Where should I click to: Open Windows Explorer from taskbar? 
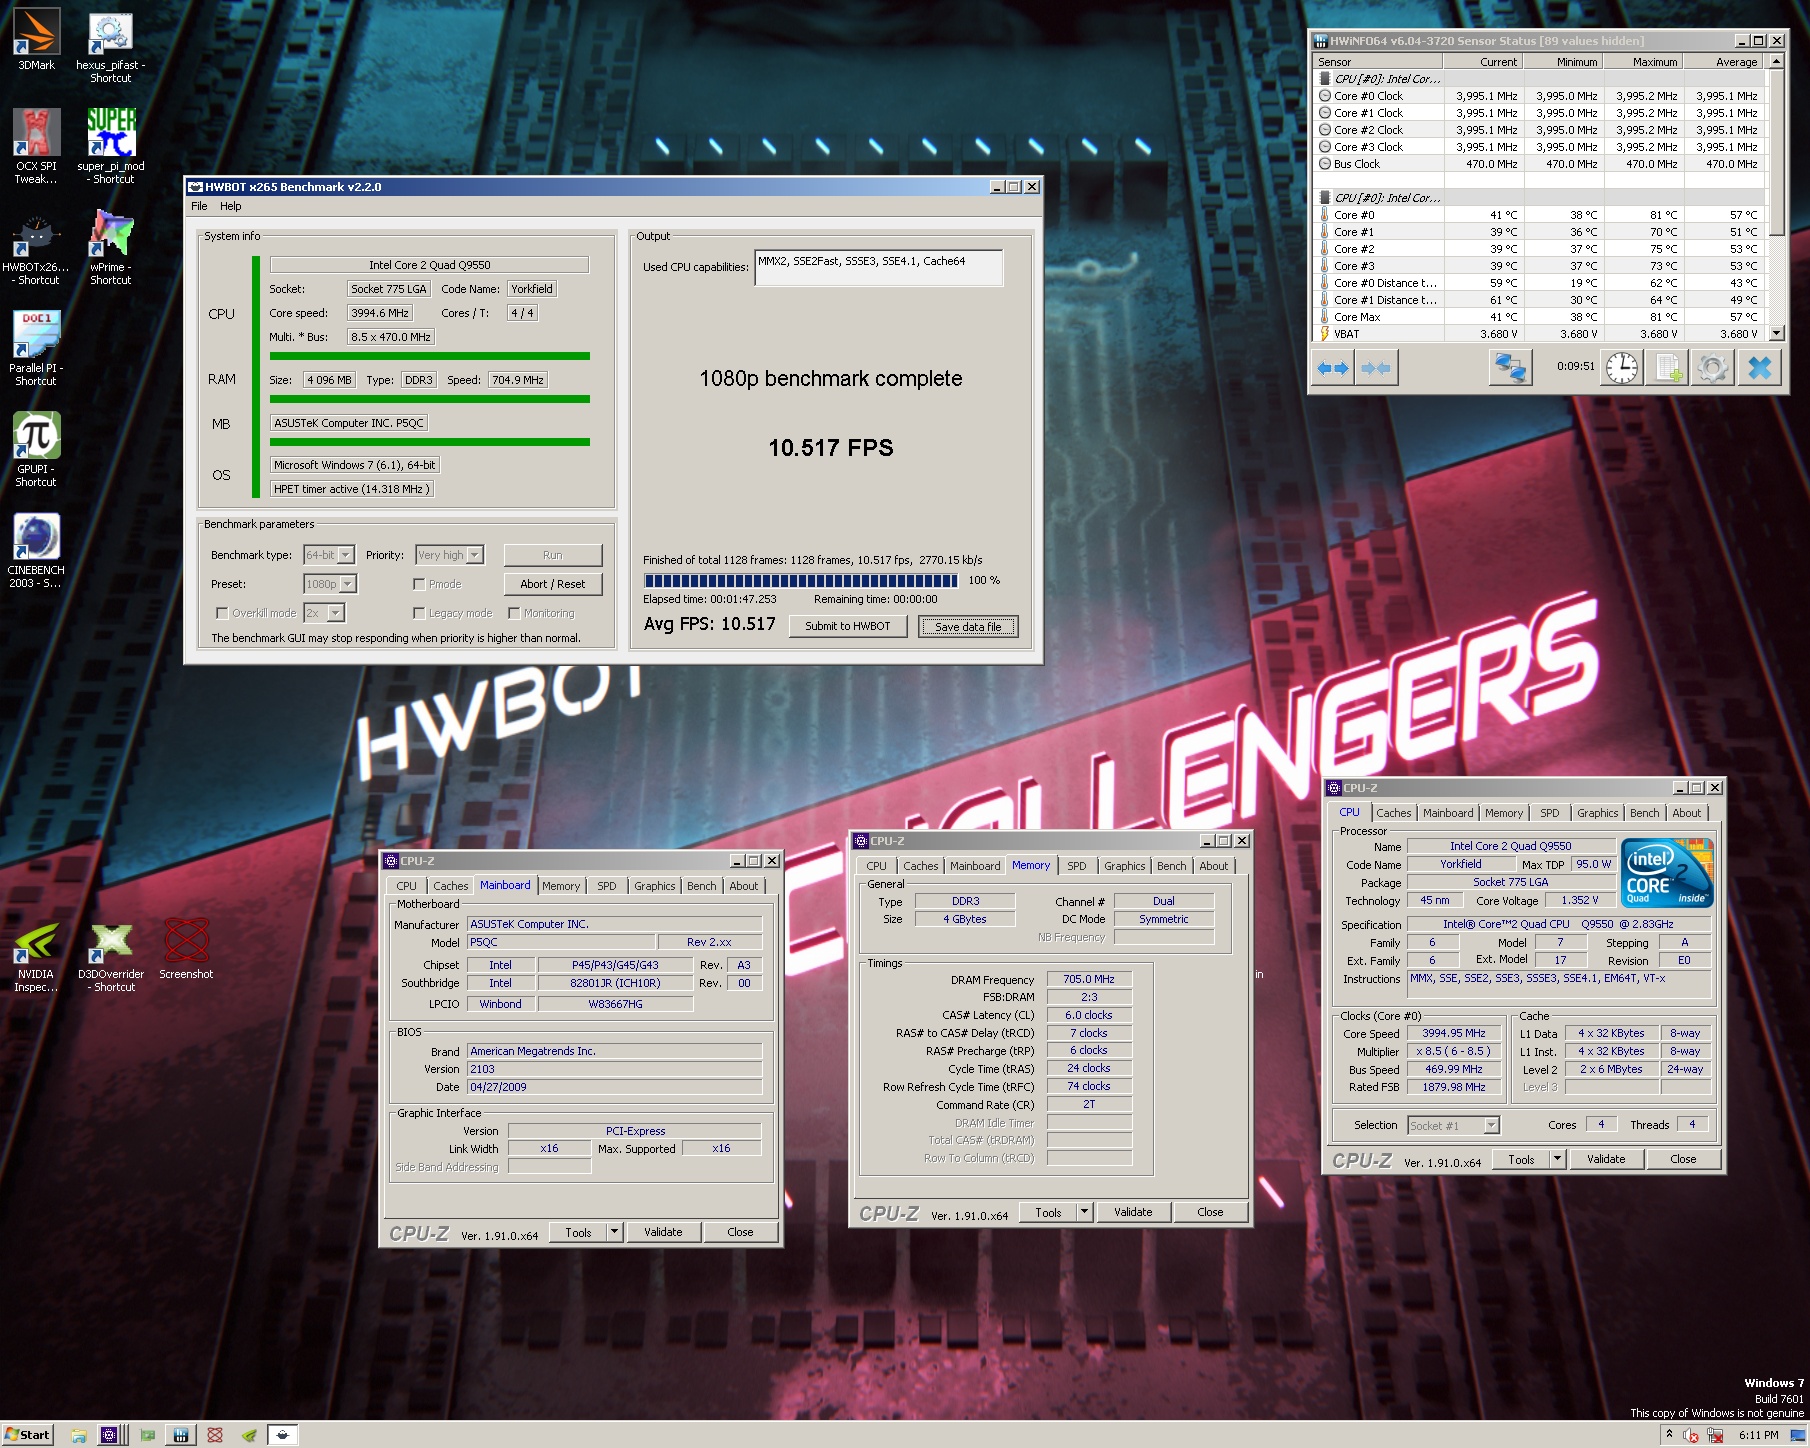click(79, 1435)
